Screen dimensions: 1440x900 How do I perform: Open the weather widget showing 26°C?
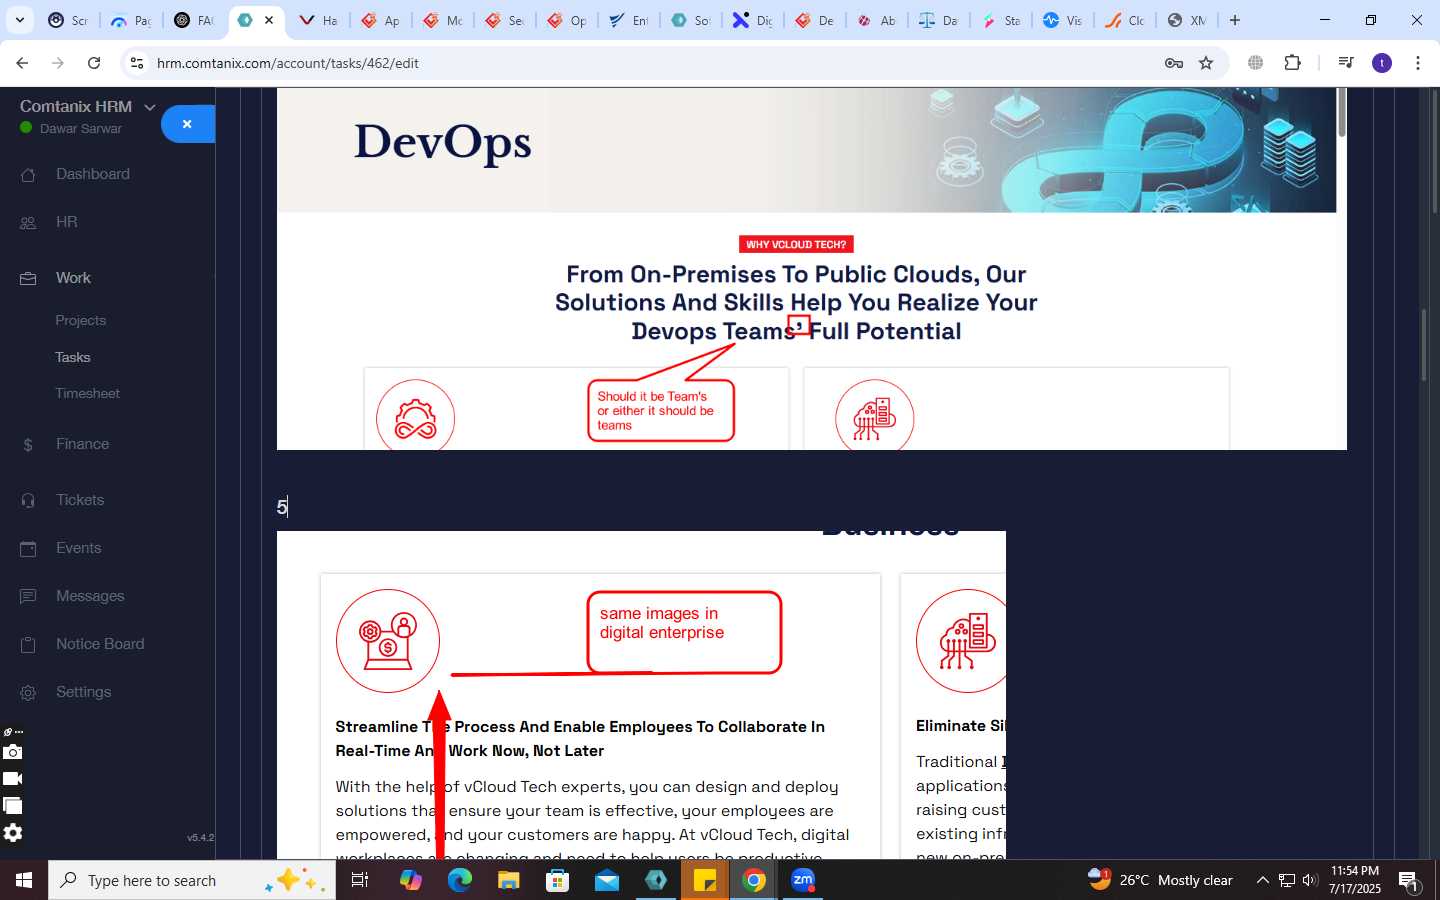pyautogui.click(x=1161, y=880)
